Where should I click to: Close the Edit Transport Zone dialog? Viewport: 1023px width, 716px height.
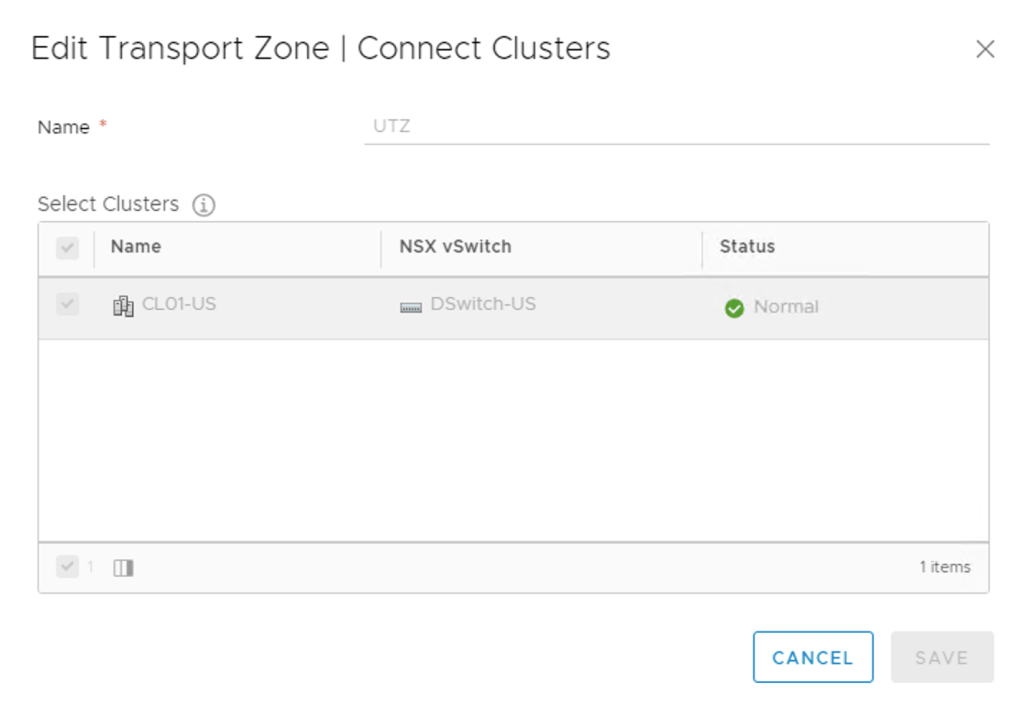coord(985,49)
